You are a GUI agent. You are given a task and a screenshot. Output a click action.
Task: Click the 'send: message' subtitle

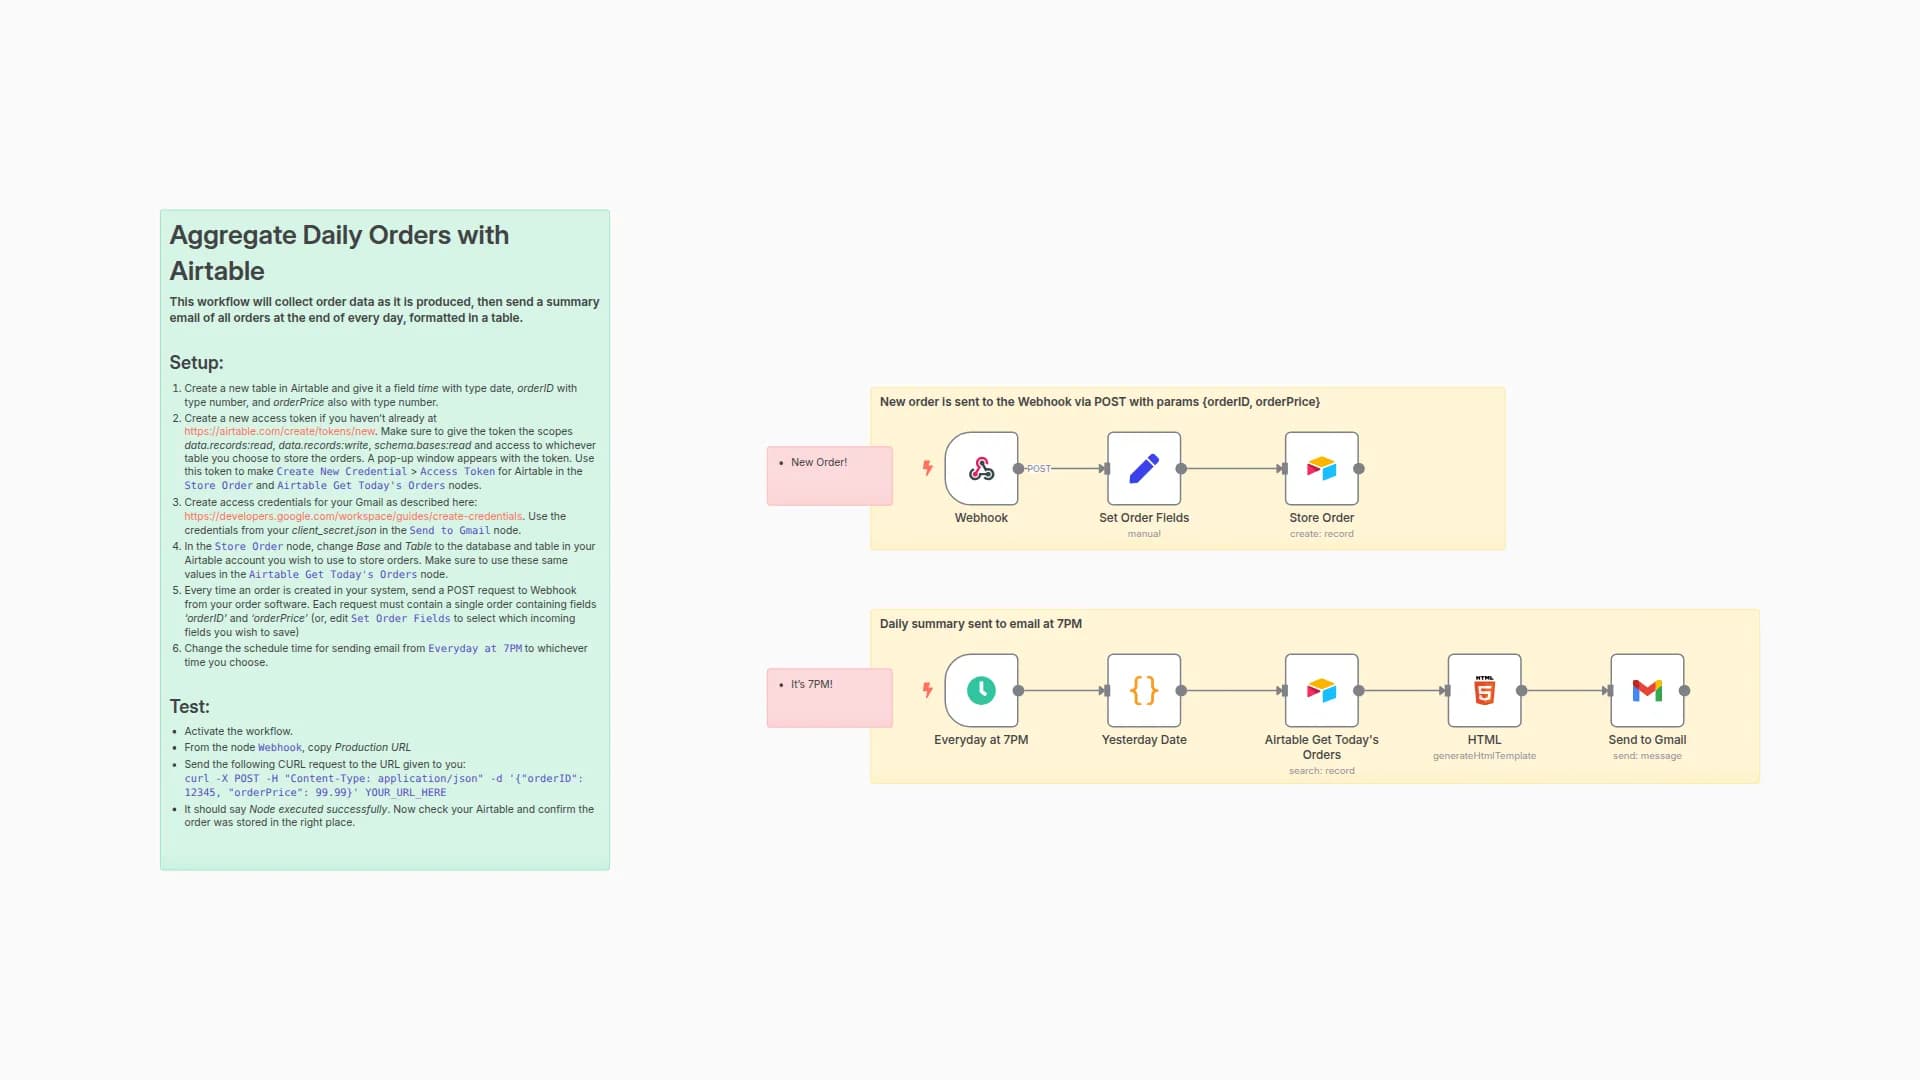(1647, 756)
